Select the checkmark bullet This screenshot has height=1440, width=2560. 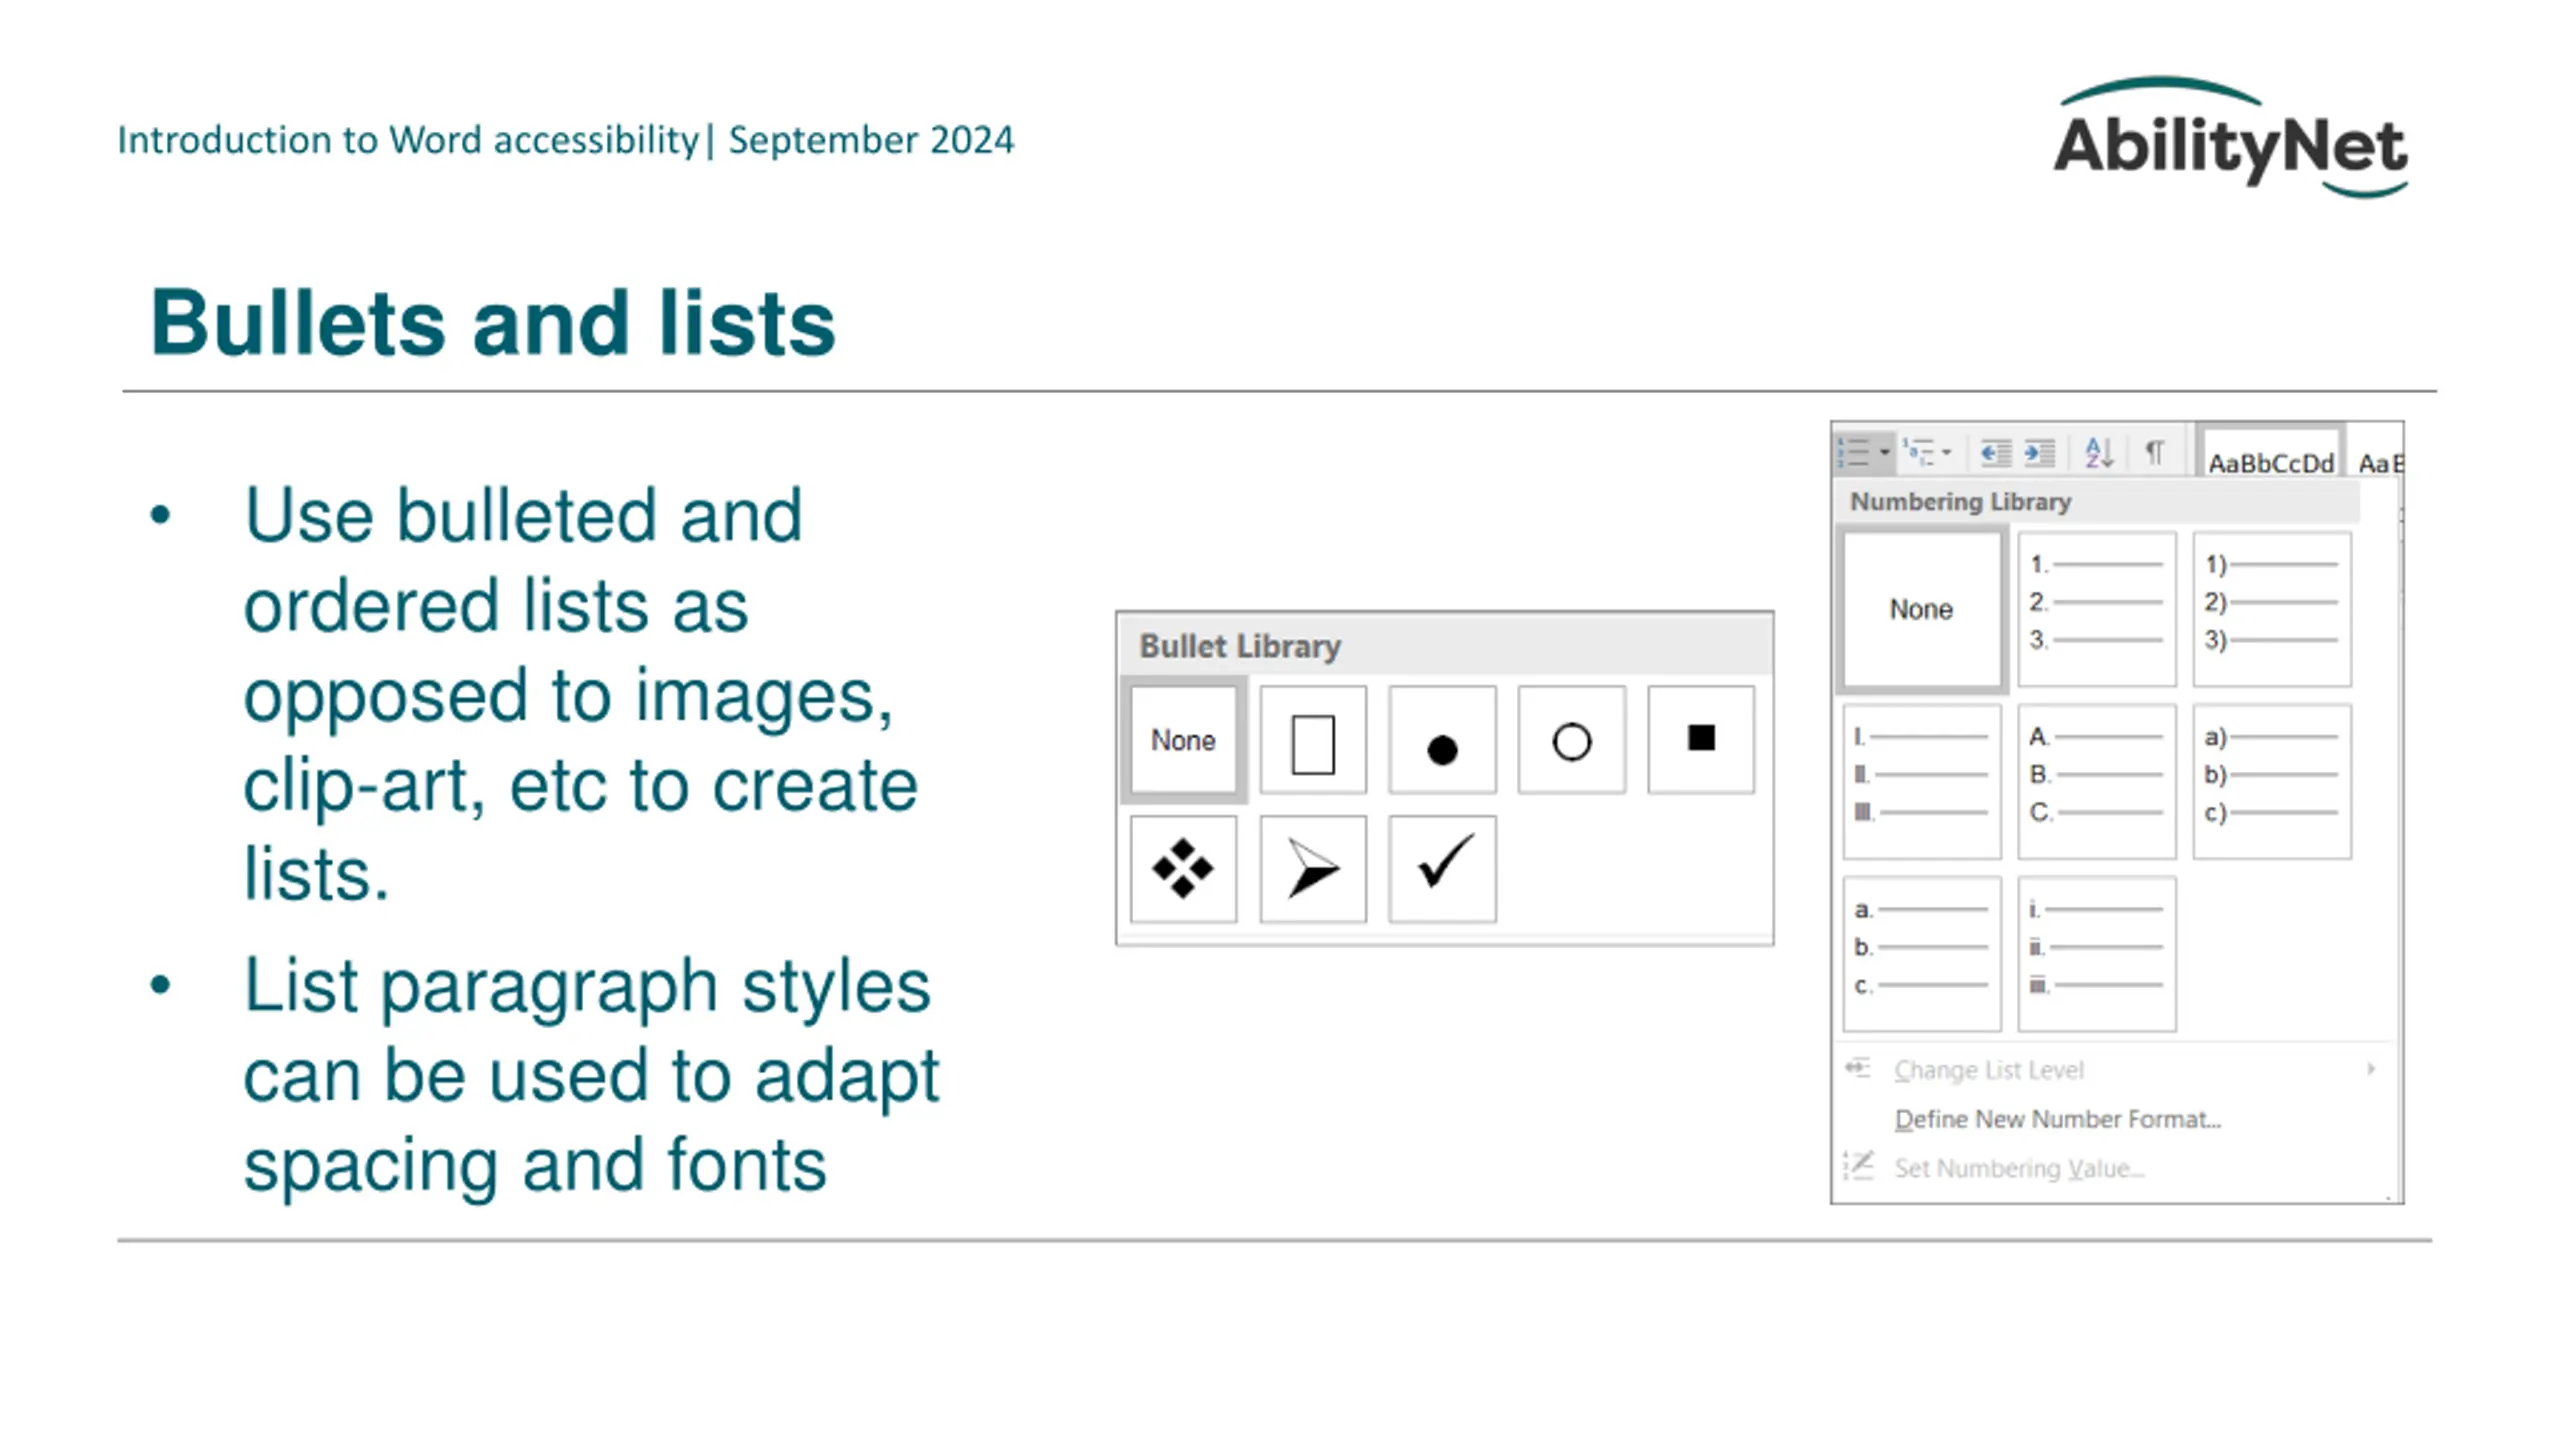click(1442, 868)
